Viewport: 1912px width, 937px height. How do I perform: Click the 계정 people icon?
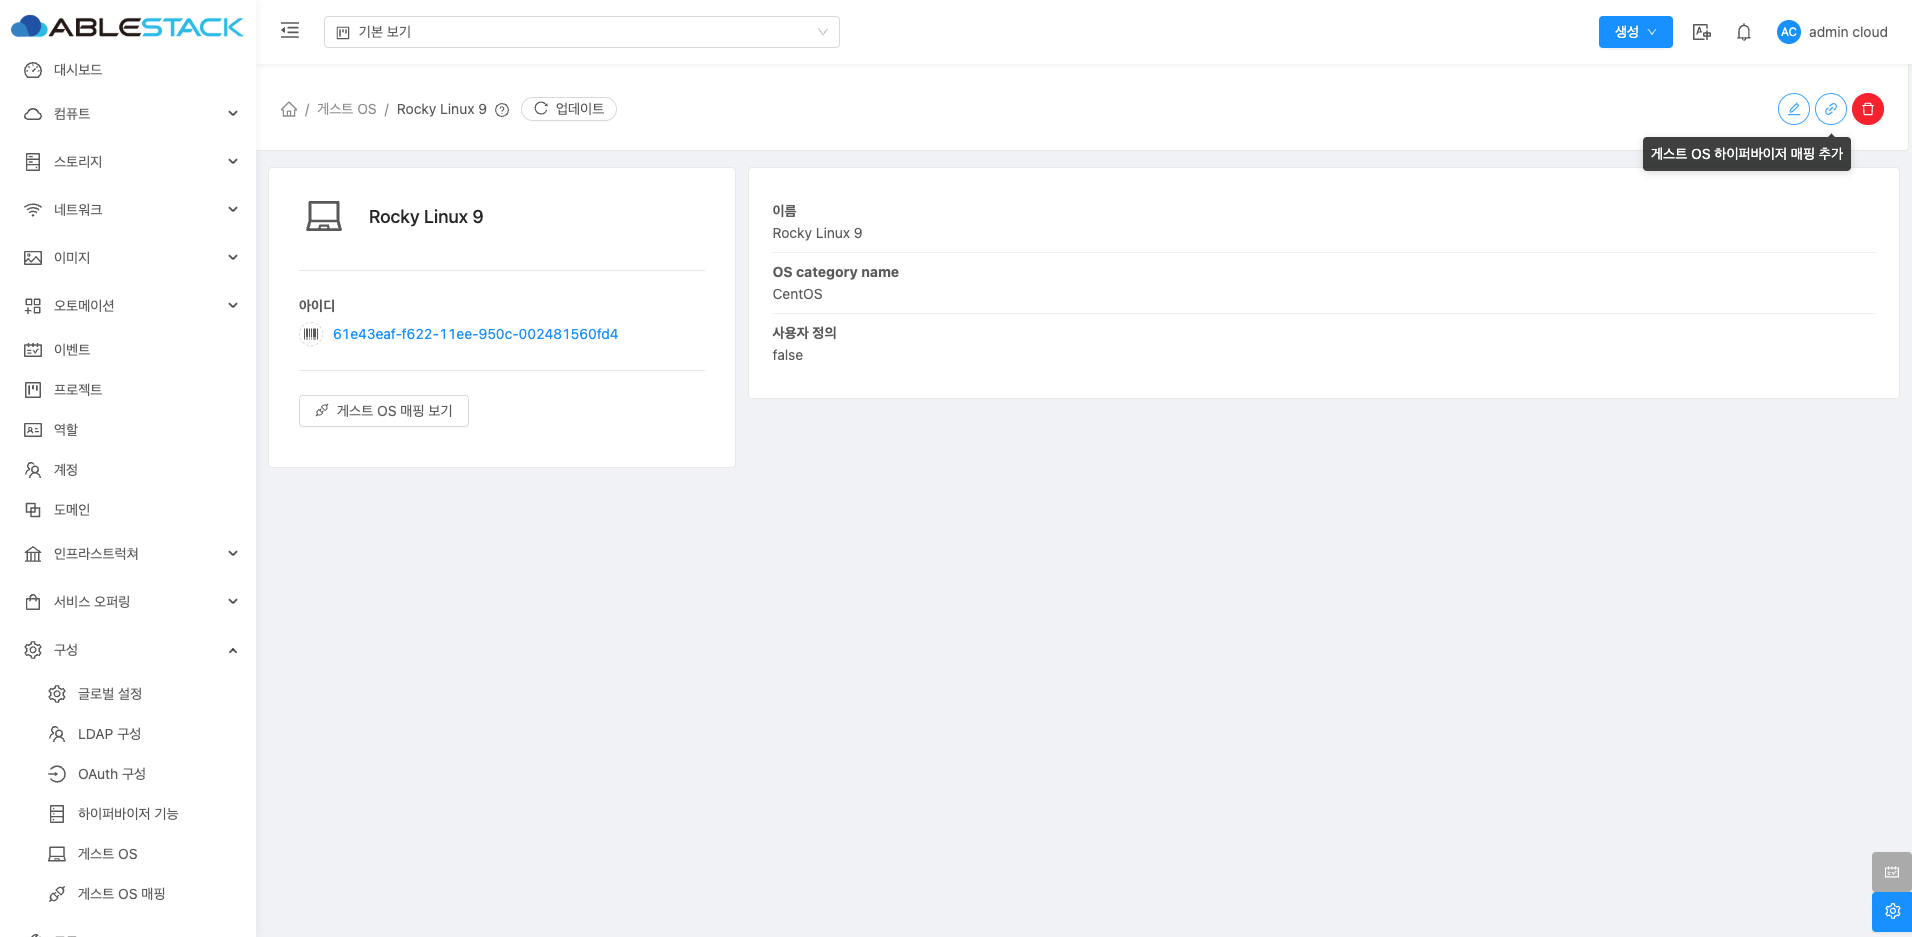click(x=33, y=470)
